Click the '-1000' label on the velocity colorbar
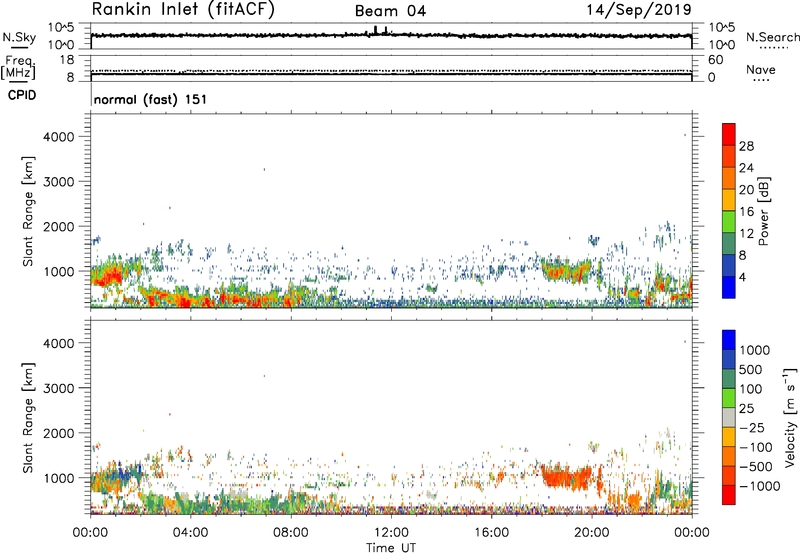800x554 pixels. click(x=759, y=486)
